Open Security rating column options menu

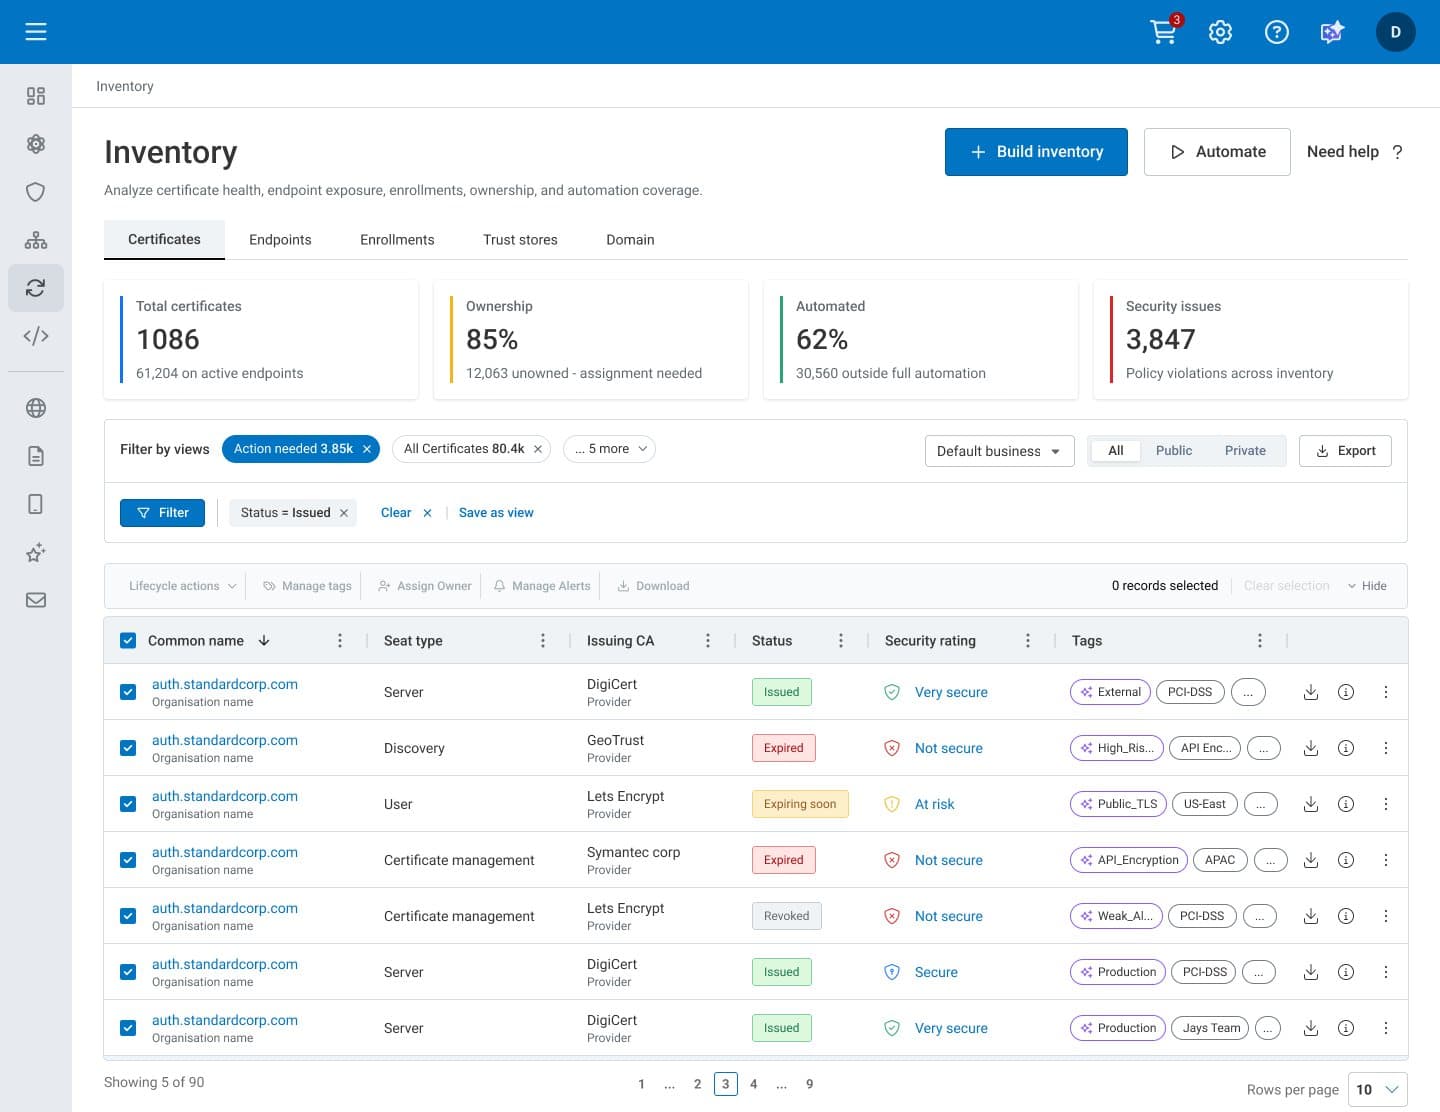pyautogui.click(x=1028, y=641)
